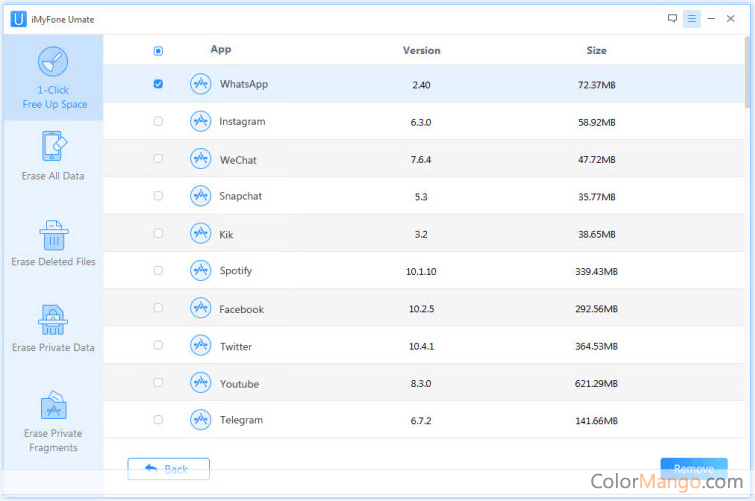This screenshot has height=501, width=755.
Task: Check the Instagram checkbox
Action: (x=158, y=121)
